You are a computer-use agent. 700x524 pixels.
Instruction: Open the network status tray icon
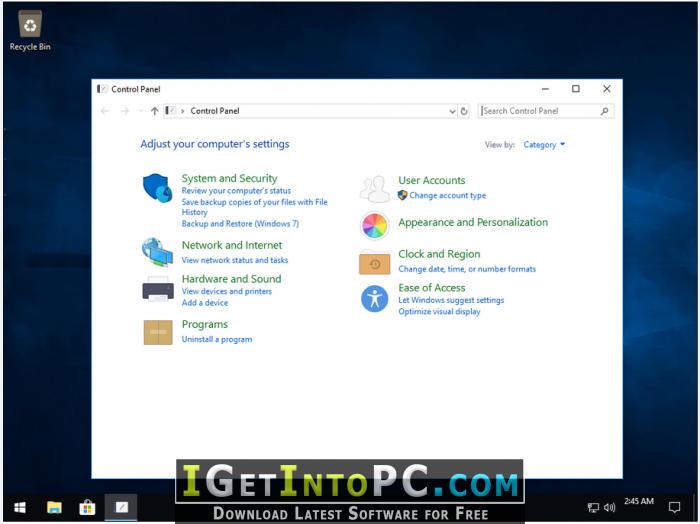593,507
